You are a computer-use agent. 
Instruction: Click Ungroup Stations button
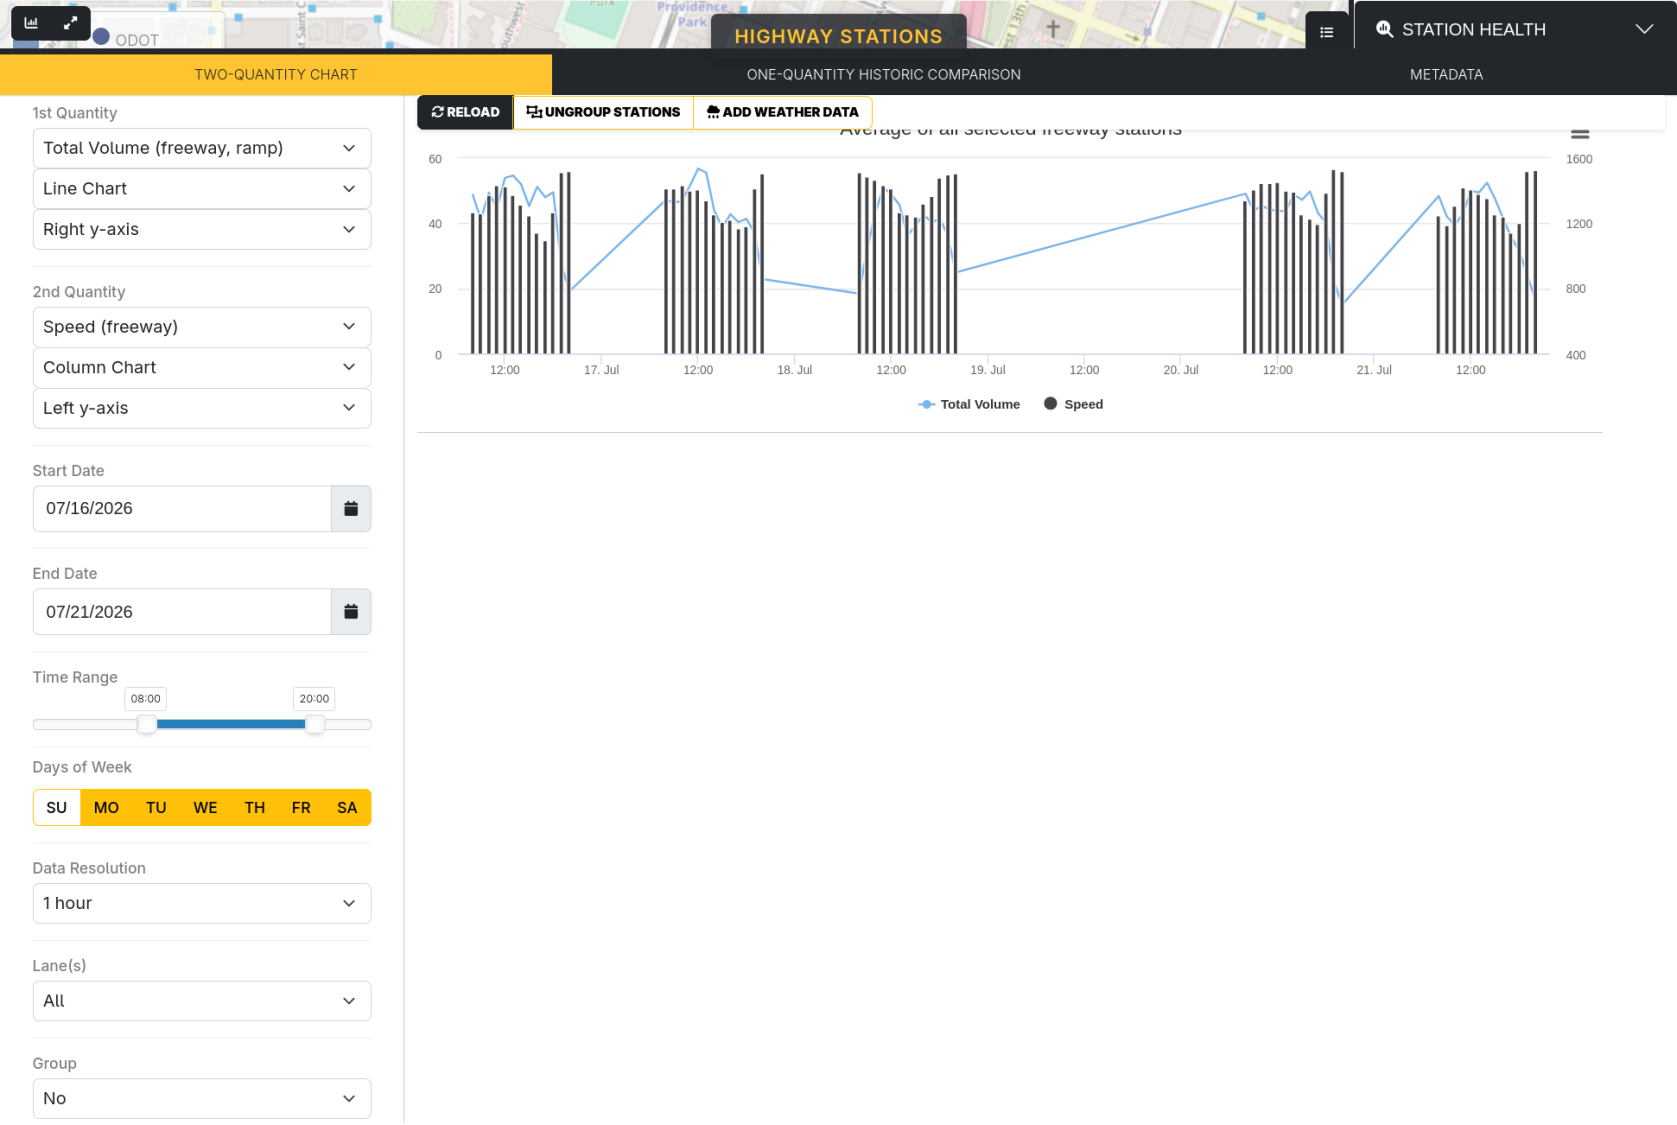[603, 112]
